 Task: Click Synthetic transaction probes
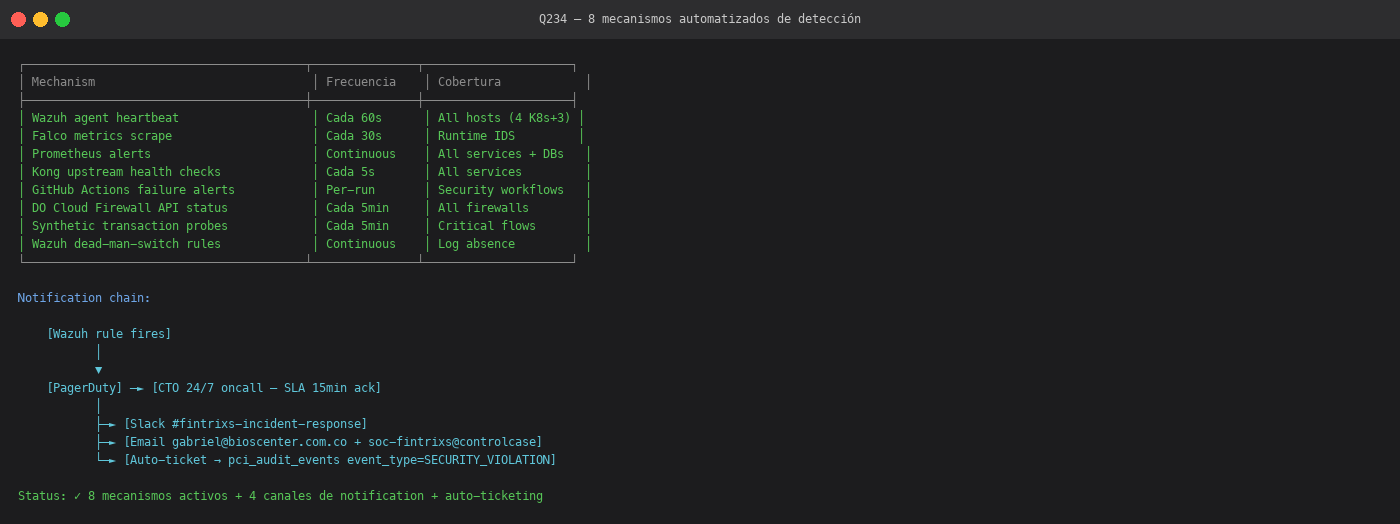(130, 226)
